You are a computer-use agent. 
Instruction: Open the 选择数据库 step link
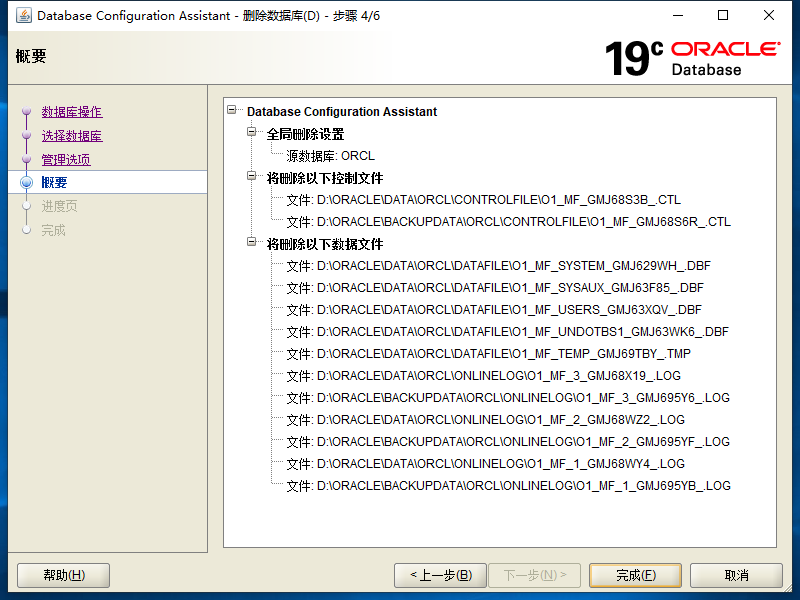71,135
